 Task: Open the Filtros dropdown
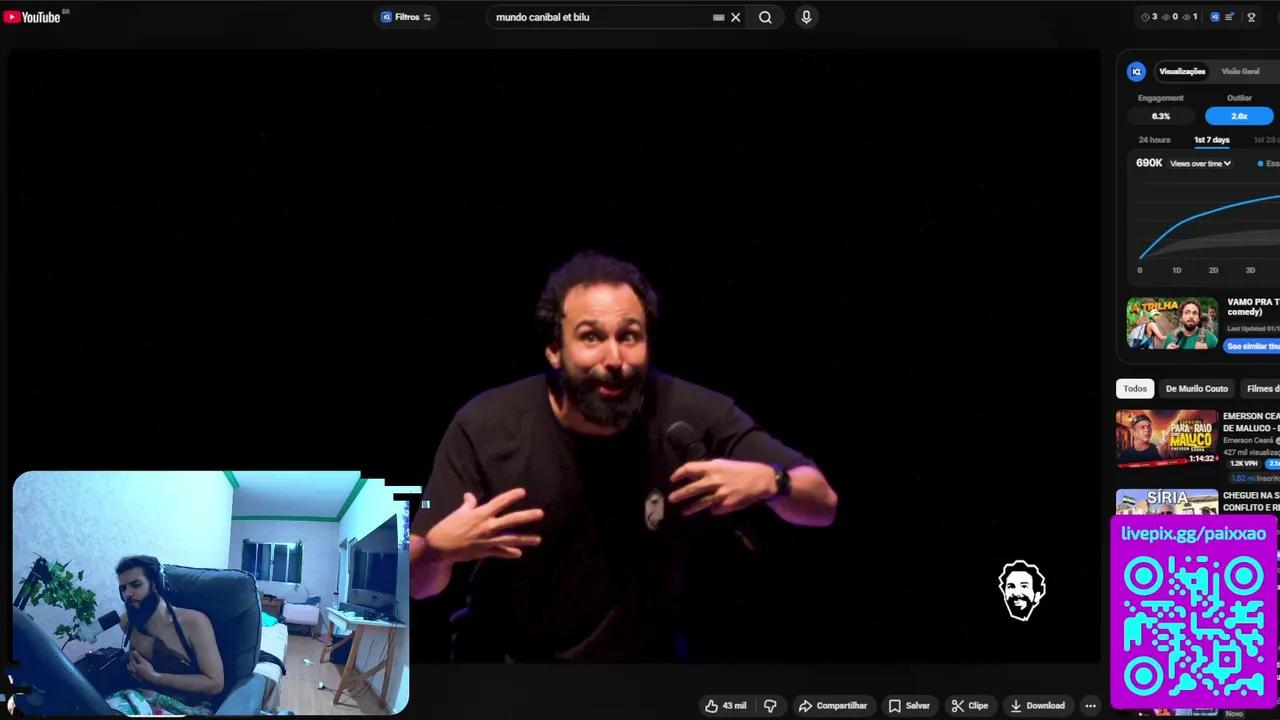point(406,17)
